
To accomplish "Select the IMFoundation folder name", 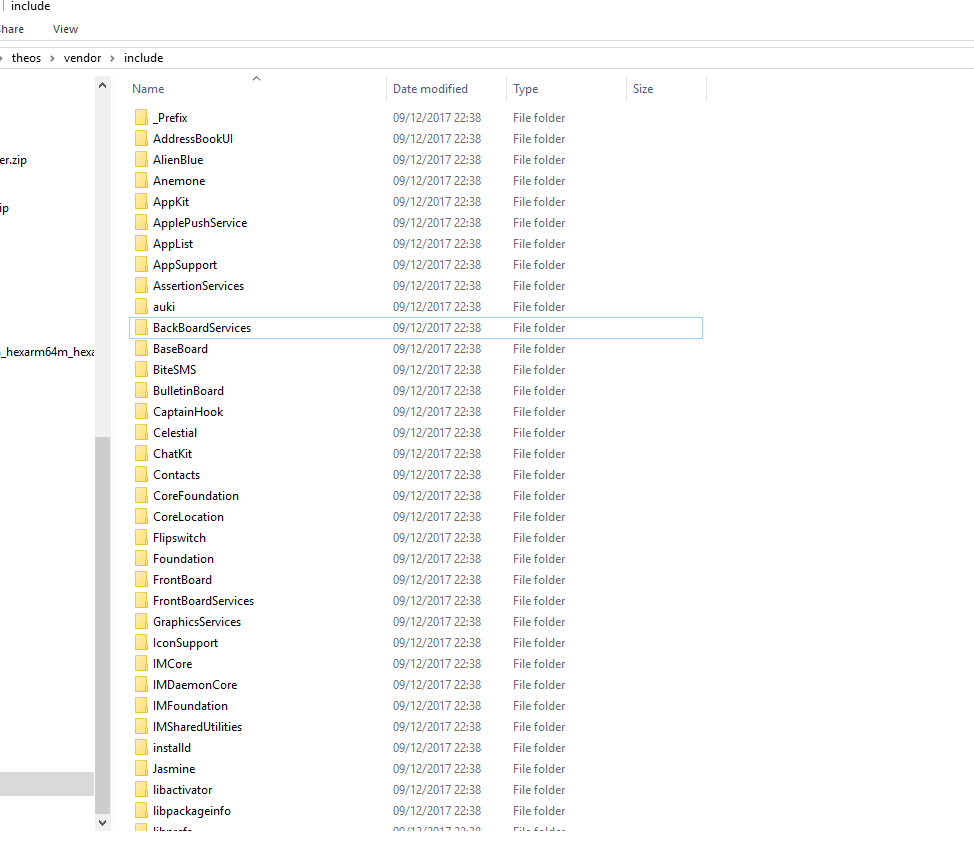I will click(190, 706).
